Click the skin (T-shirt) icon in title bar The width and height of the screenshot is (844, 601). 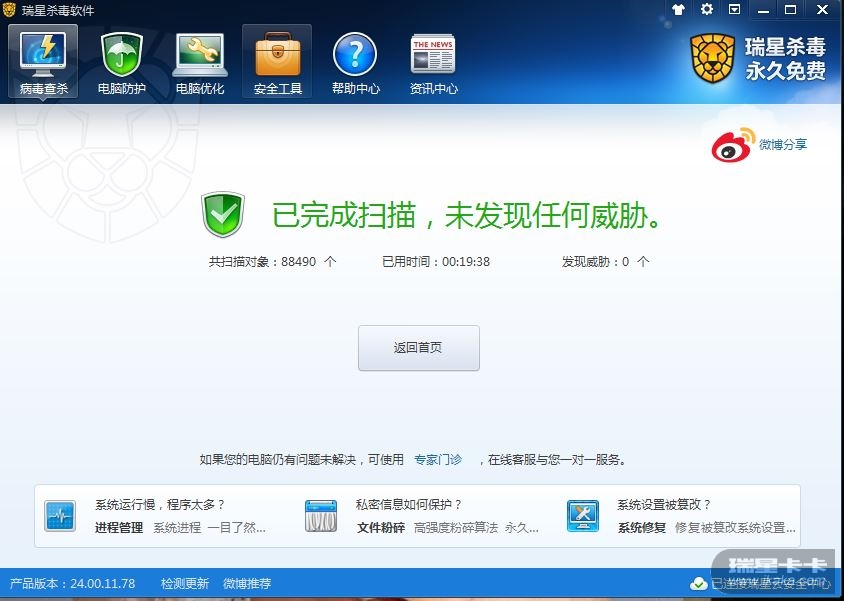point(679,9)
